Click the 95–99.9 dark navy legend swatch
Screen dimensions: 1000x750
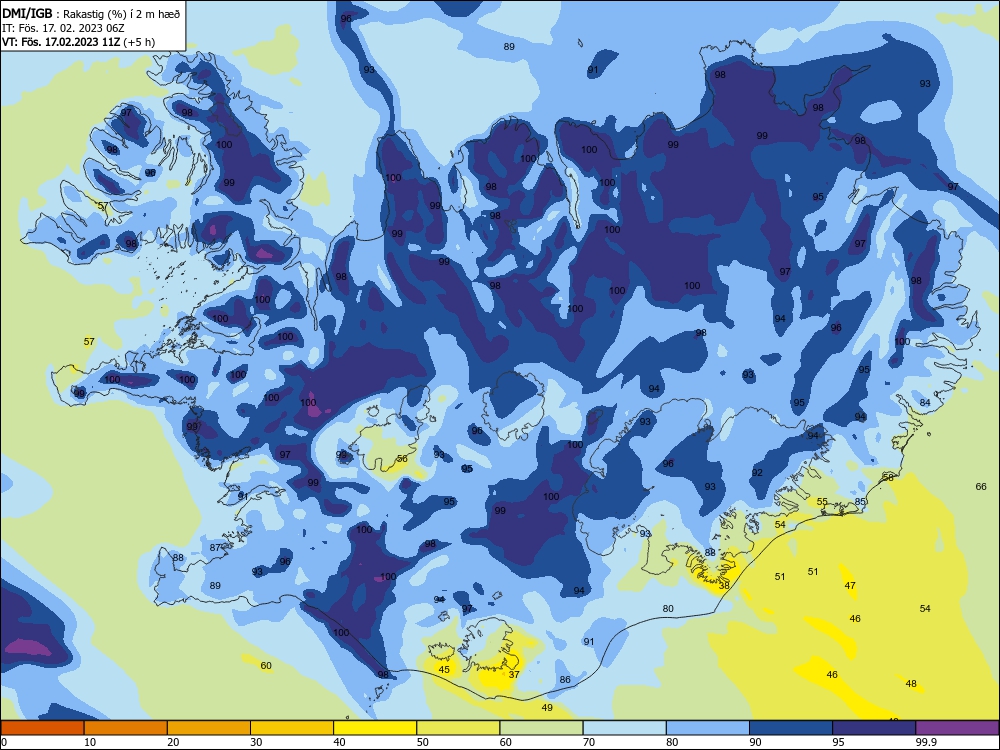tap(874, 728)
